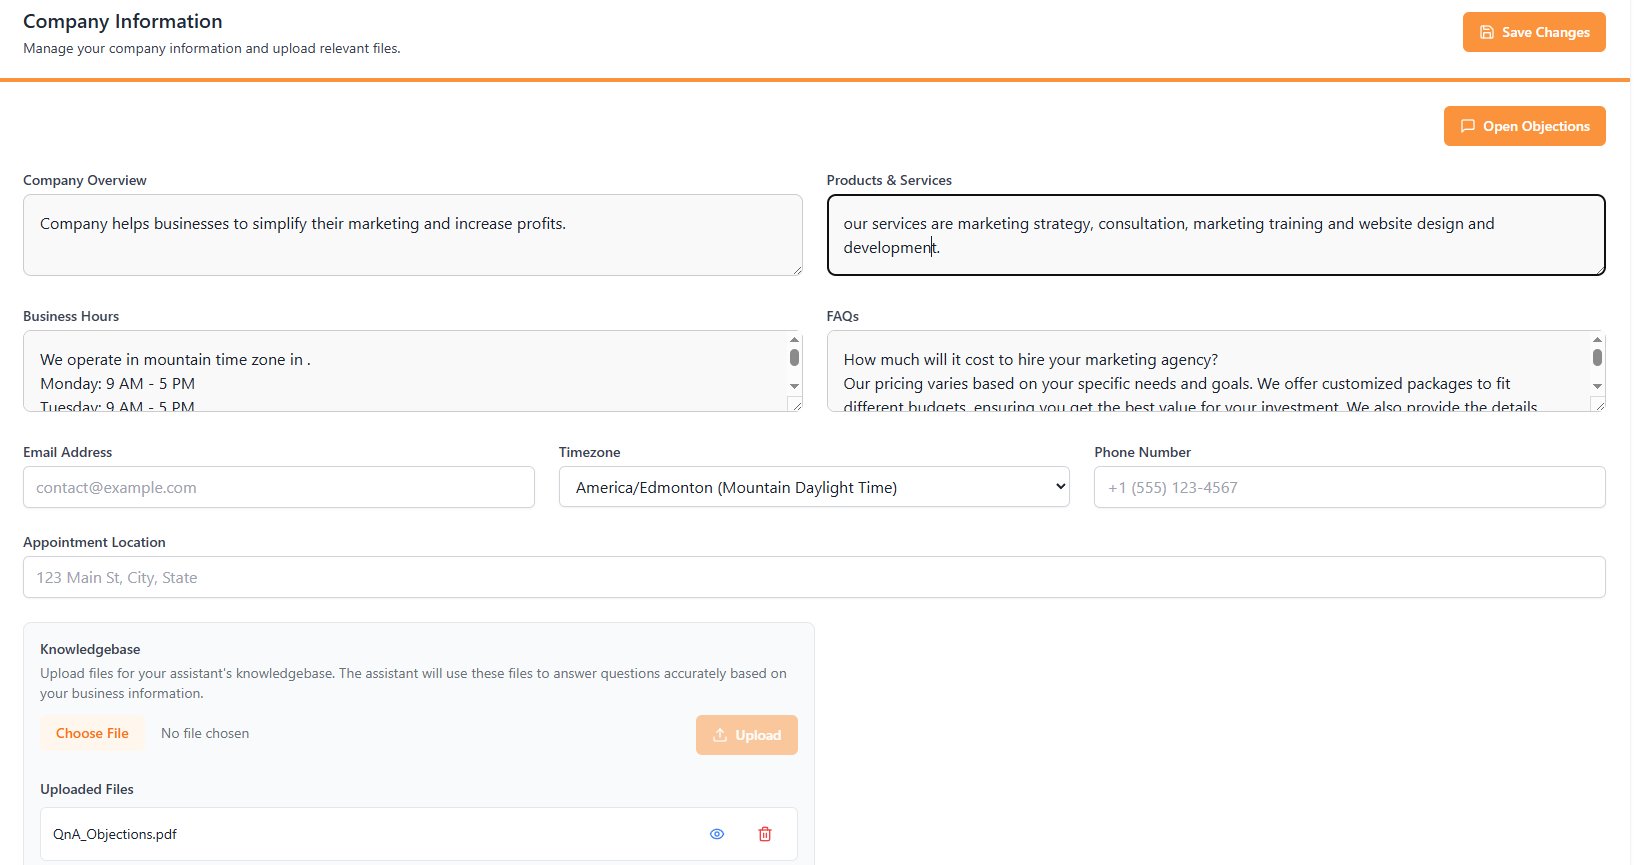View the QnA_Objections.pdf file with eye icon
Viewport: 1635px width, 865px height.
coord(717,834)
